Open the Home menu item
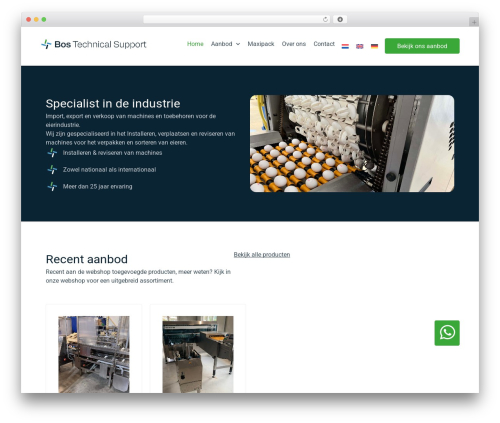This screenshot has width=500, height=423. (195, 44)
